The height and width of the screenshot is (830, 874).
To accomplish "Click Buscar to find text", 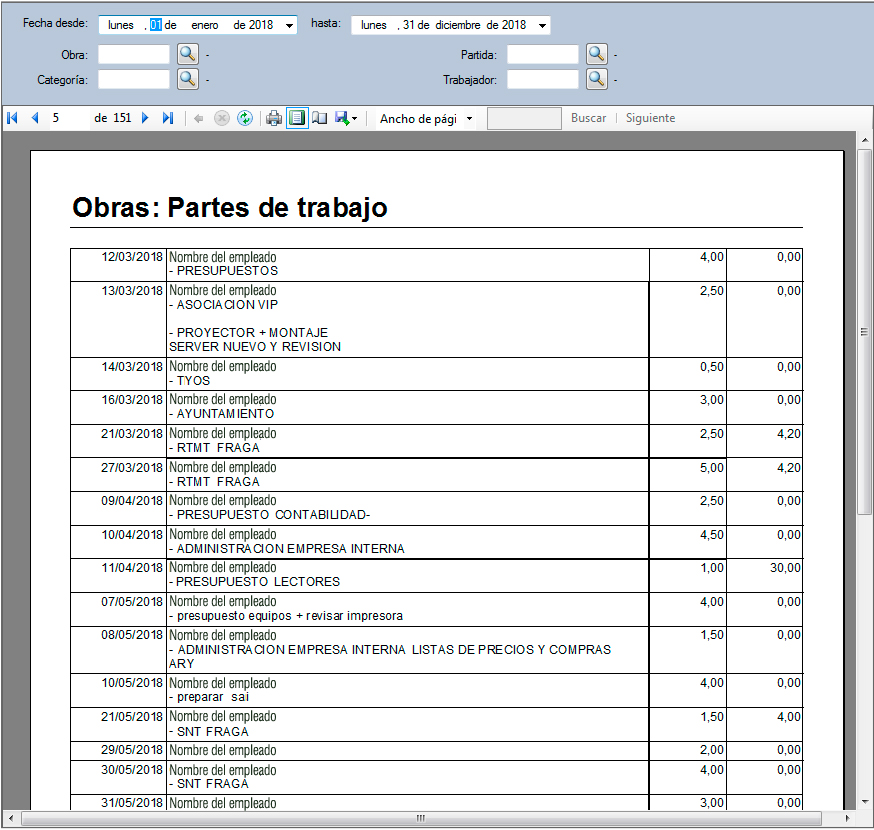I will pyautogui.click(x=589, y=118).
